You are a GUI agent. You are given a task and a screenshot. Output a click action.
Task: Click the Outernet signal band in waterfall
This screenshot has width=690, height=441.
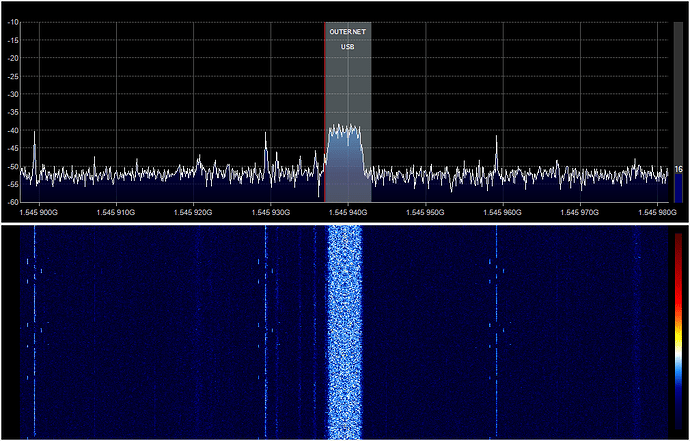pos(345,332)
